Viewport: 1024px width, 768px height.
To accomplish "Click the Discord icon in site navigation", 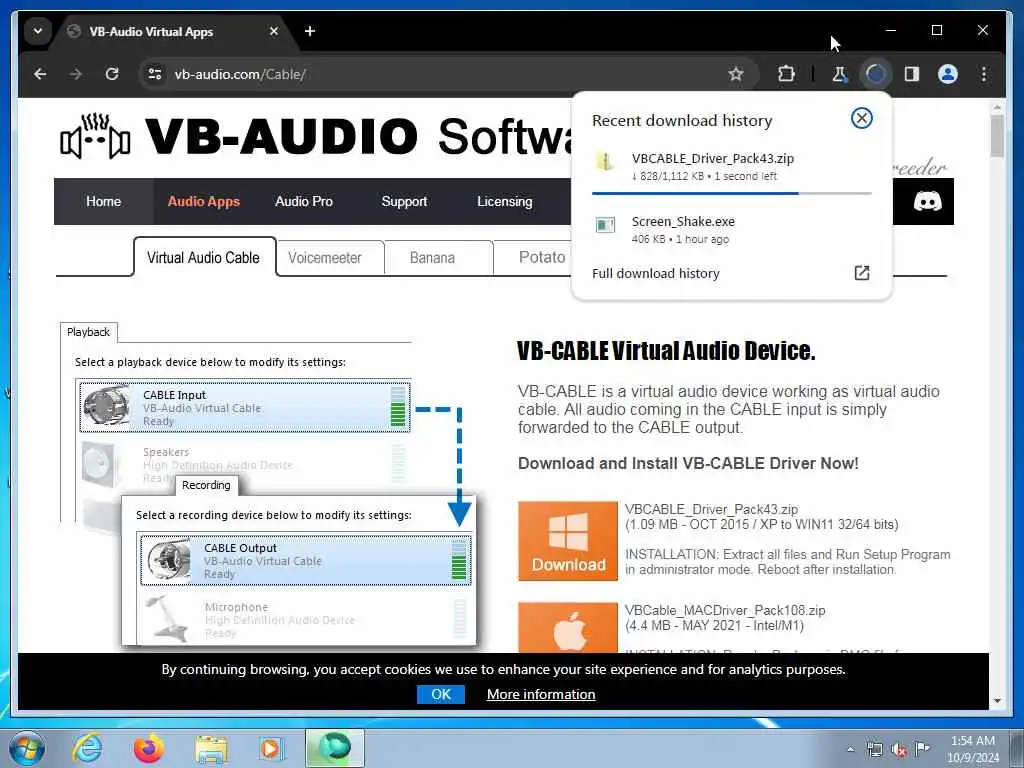I will pos(927,201).
